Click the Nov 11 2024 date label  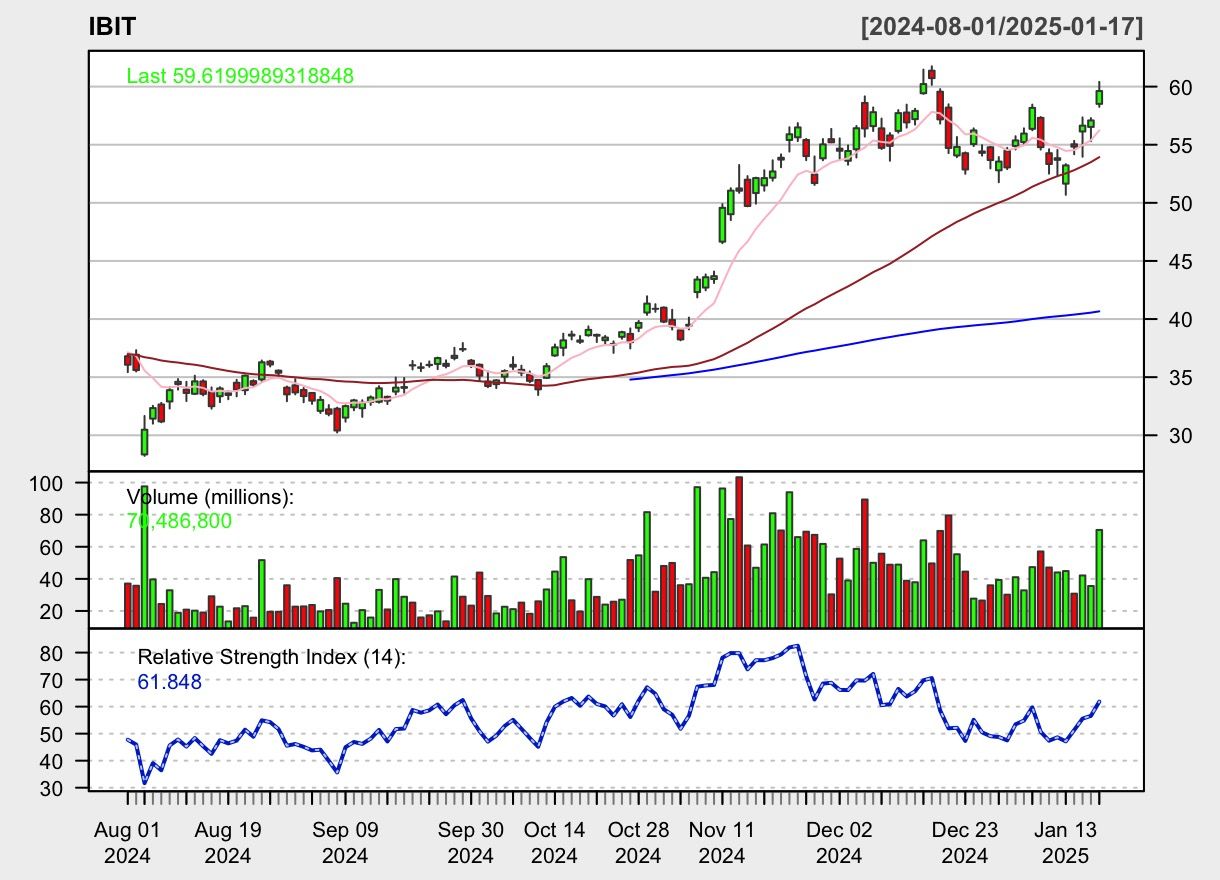[722, 843]
